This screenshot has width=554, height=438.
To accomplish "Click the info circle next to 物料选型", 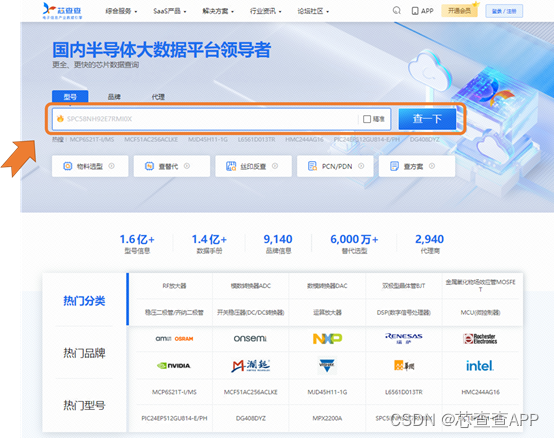I will coord(111,166).
